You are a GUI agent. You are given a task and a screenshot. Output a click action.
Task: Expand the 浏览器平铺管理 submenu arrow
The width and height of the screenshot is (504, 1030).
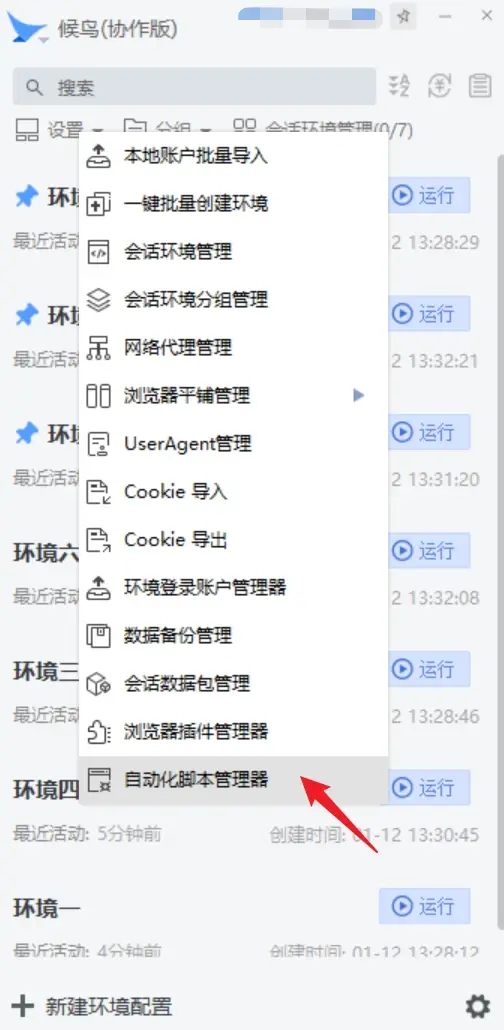tap(358, 395)
